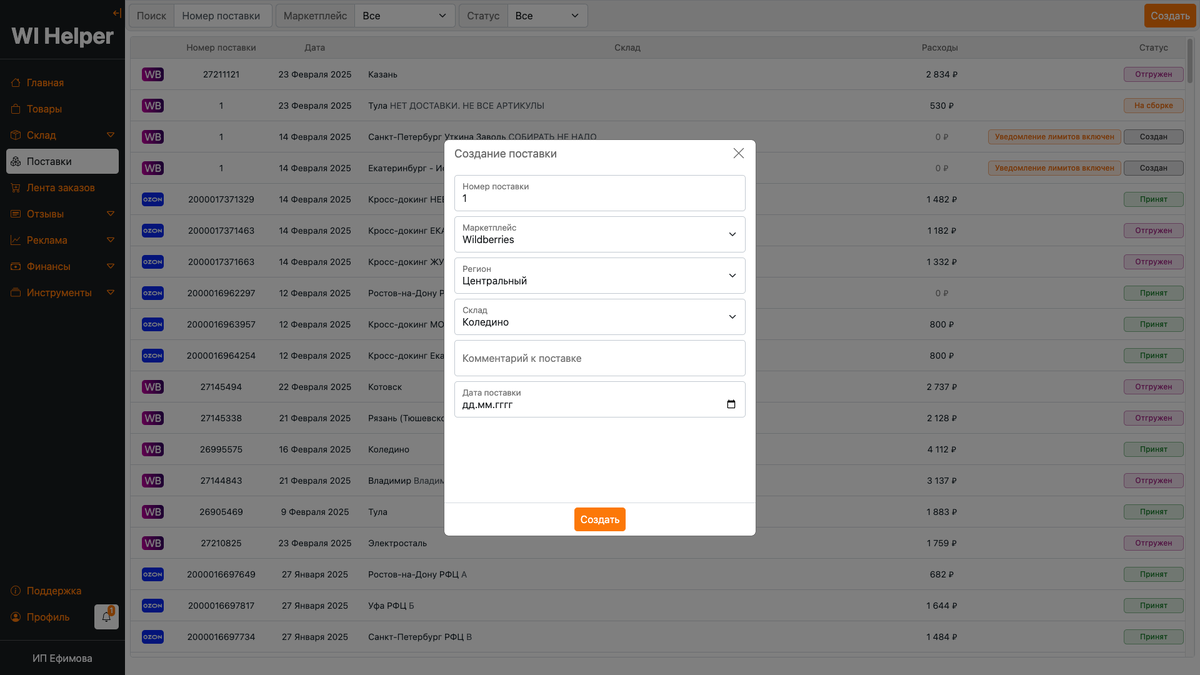Click orange Создать button in dialog
Viewport: 1200px width, 675px height.
[600, 520]
